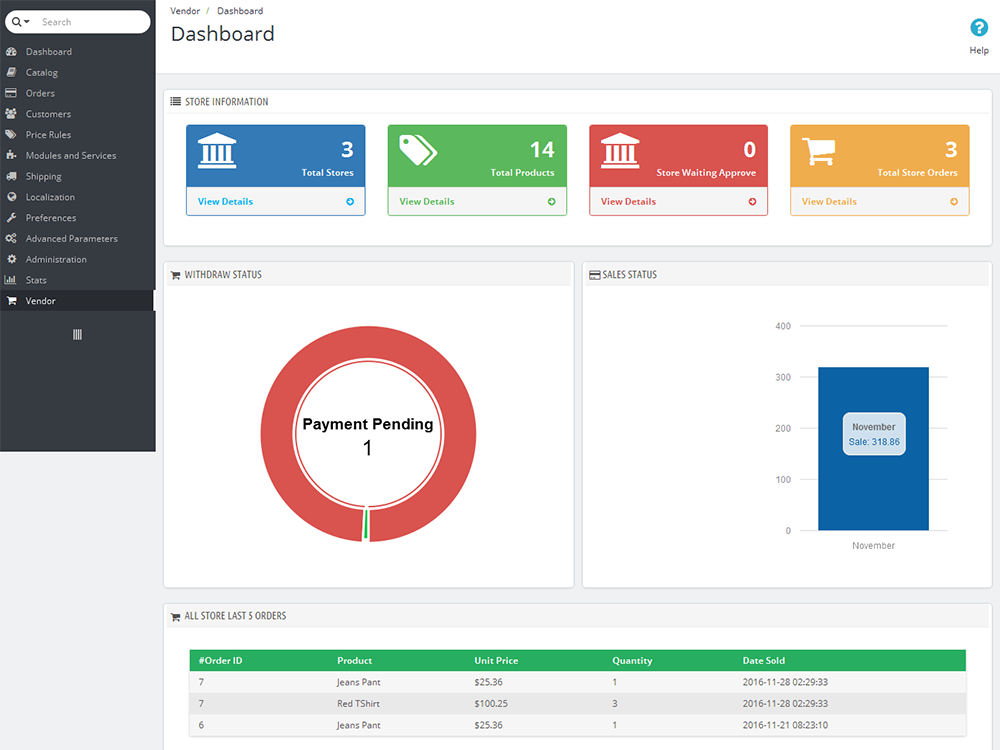Click the bank icon on Store Waiting Approve card
Viewport: 1000px width, 750px height.
pos(620,151)
